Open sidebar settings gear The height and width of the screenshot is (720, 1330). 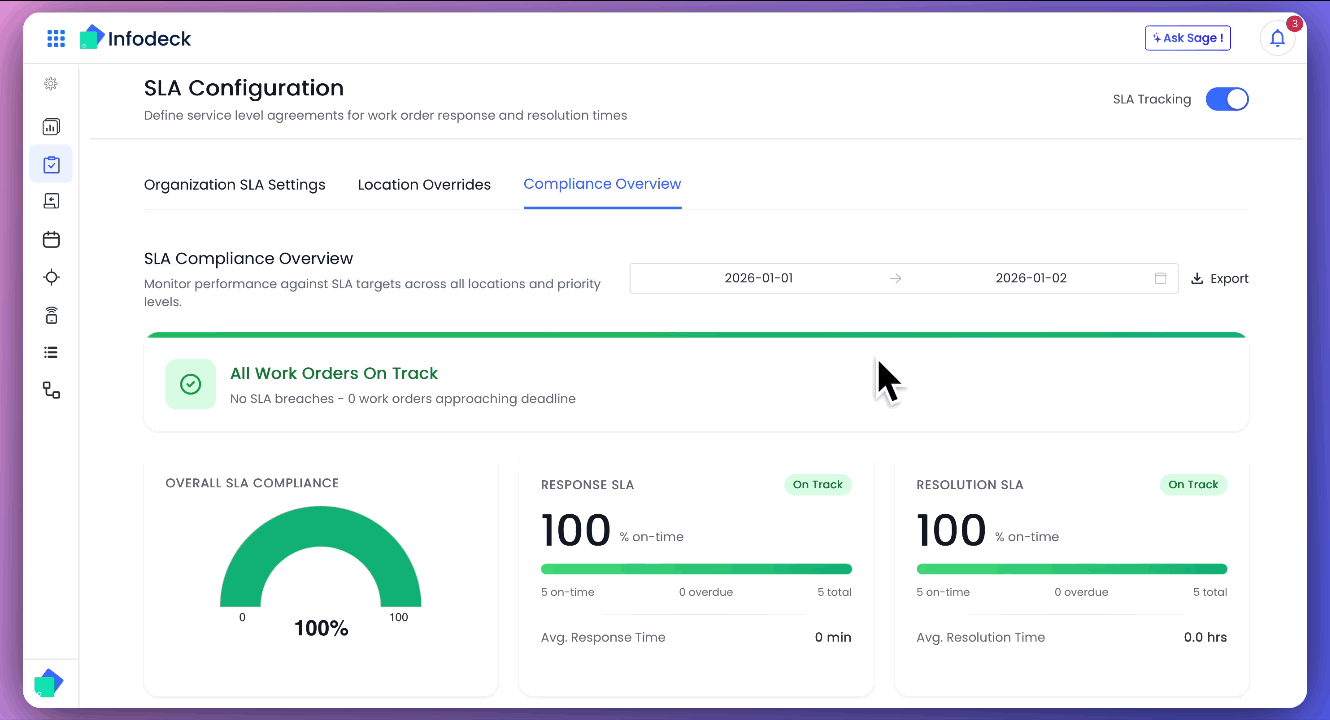pyautogui.click(x=51, y=83)
